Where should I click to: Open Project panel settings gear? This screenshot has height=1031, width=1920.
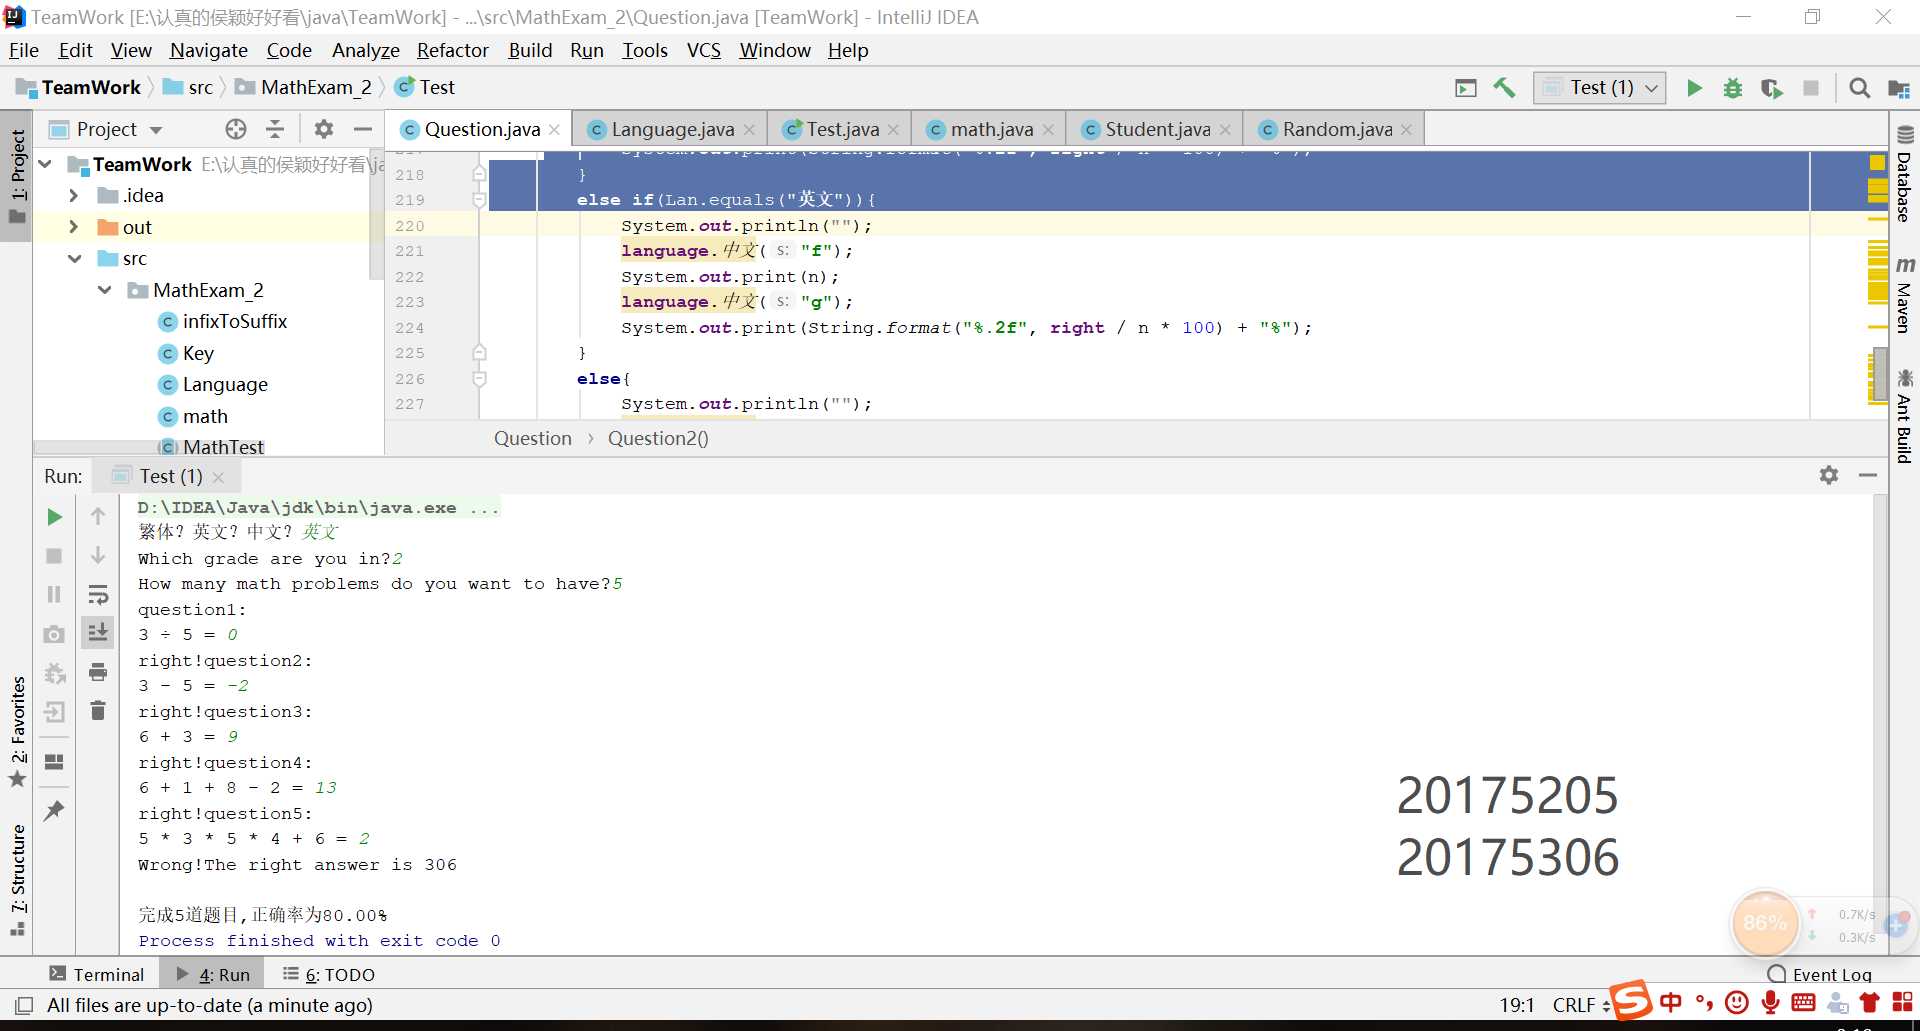tap(323, 129)
